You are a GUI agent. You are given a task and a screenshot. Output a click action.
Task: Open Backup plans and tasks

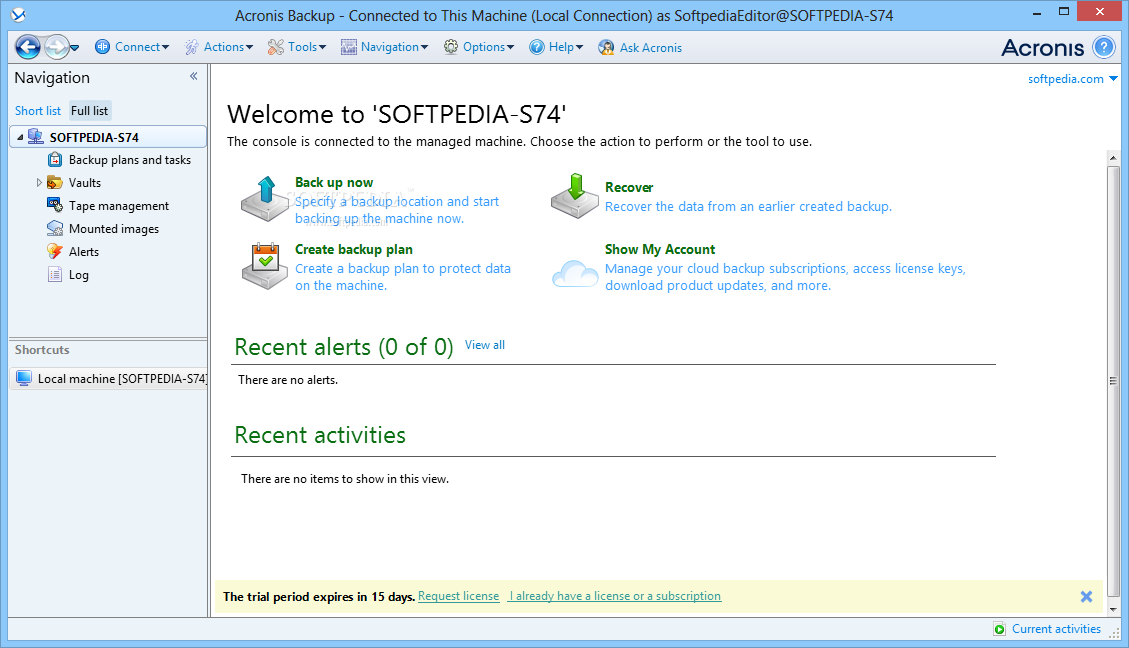click(x=130, y=160)
